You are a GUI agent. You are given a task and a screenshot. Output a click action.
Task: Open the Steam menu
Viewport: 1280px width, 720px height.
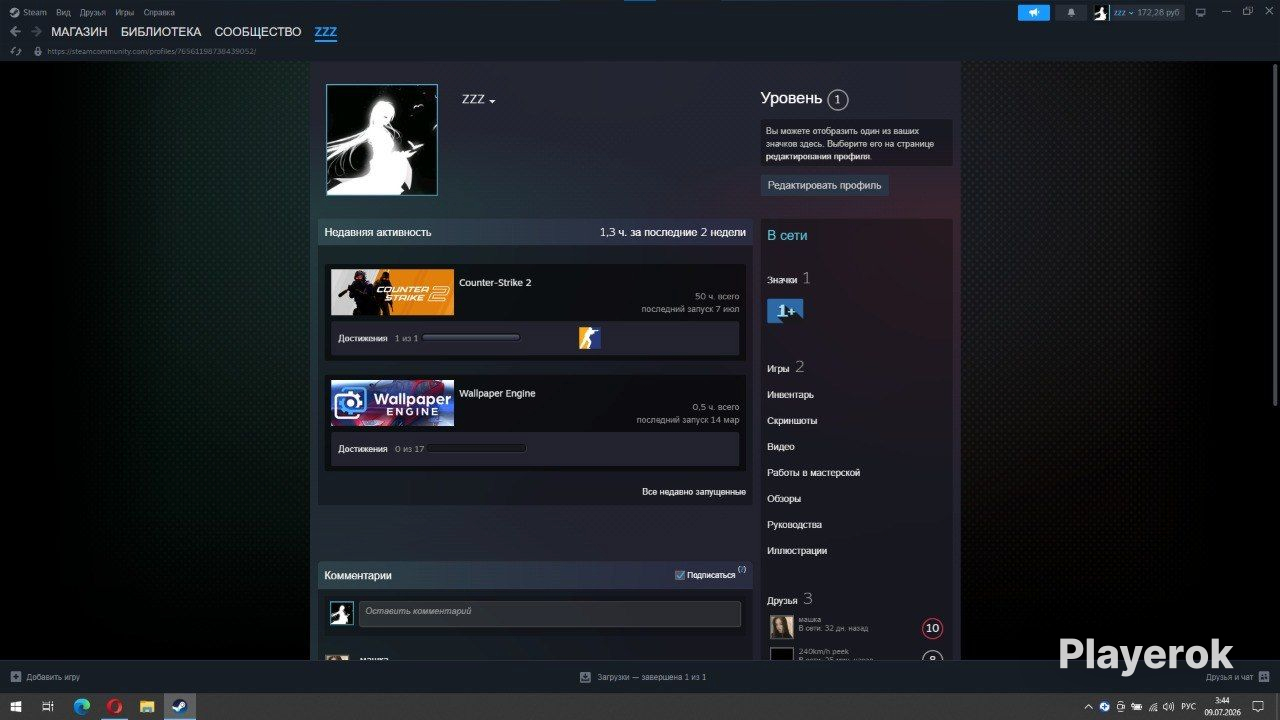pyautogui.click(x=35, y=13)
